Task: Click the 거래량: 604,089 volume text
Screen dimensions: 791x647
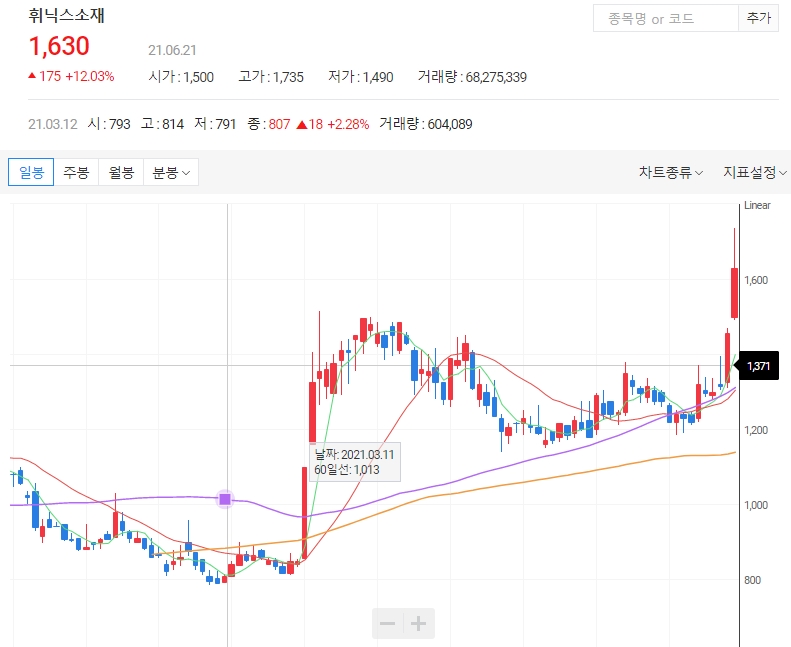Action: pyautogui.click(x=426, y=124)
